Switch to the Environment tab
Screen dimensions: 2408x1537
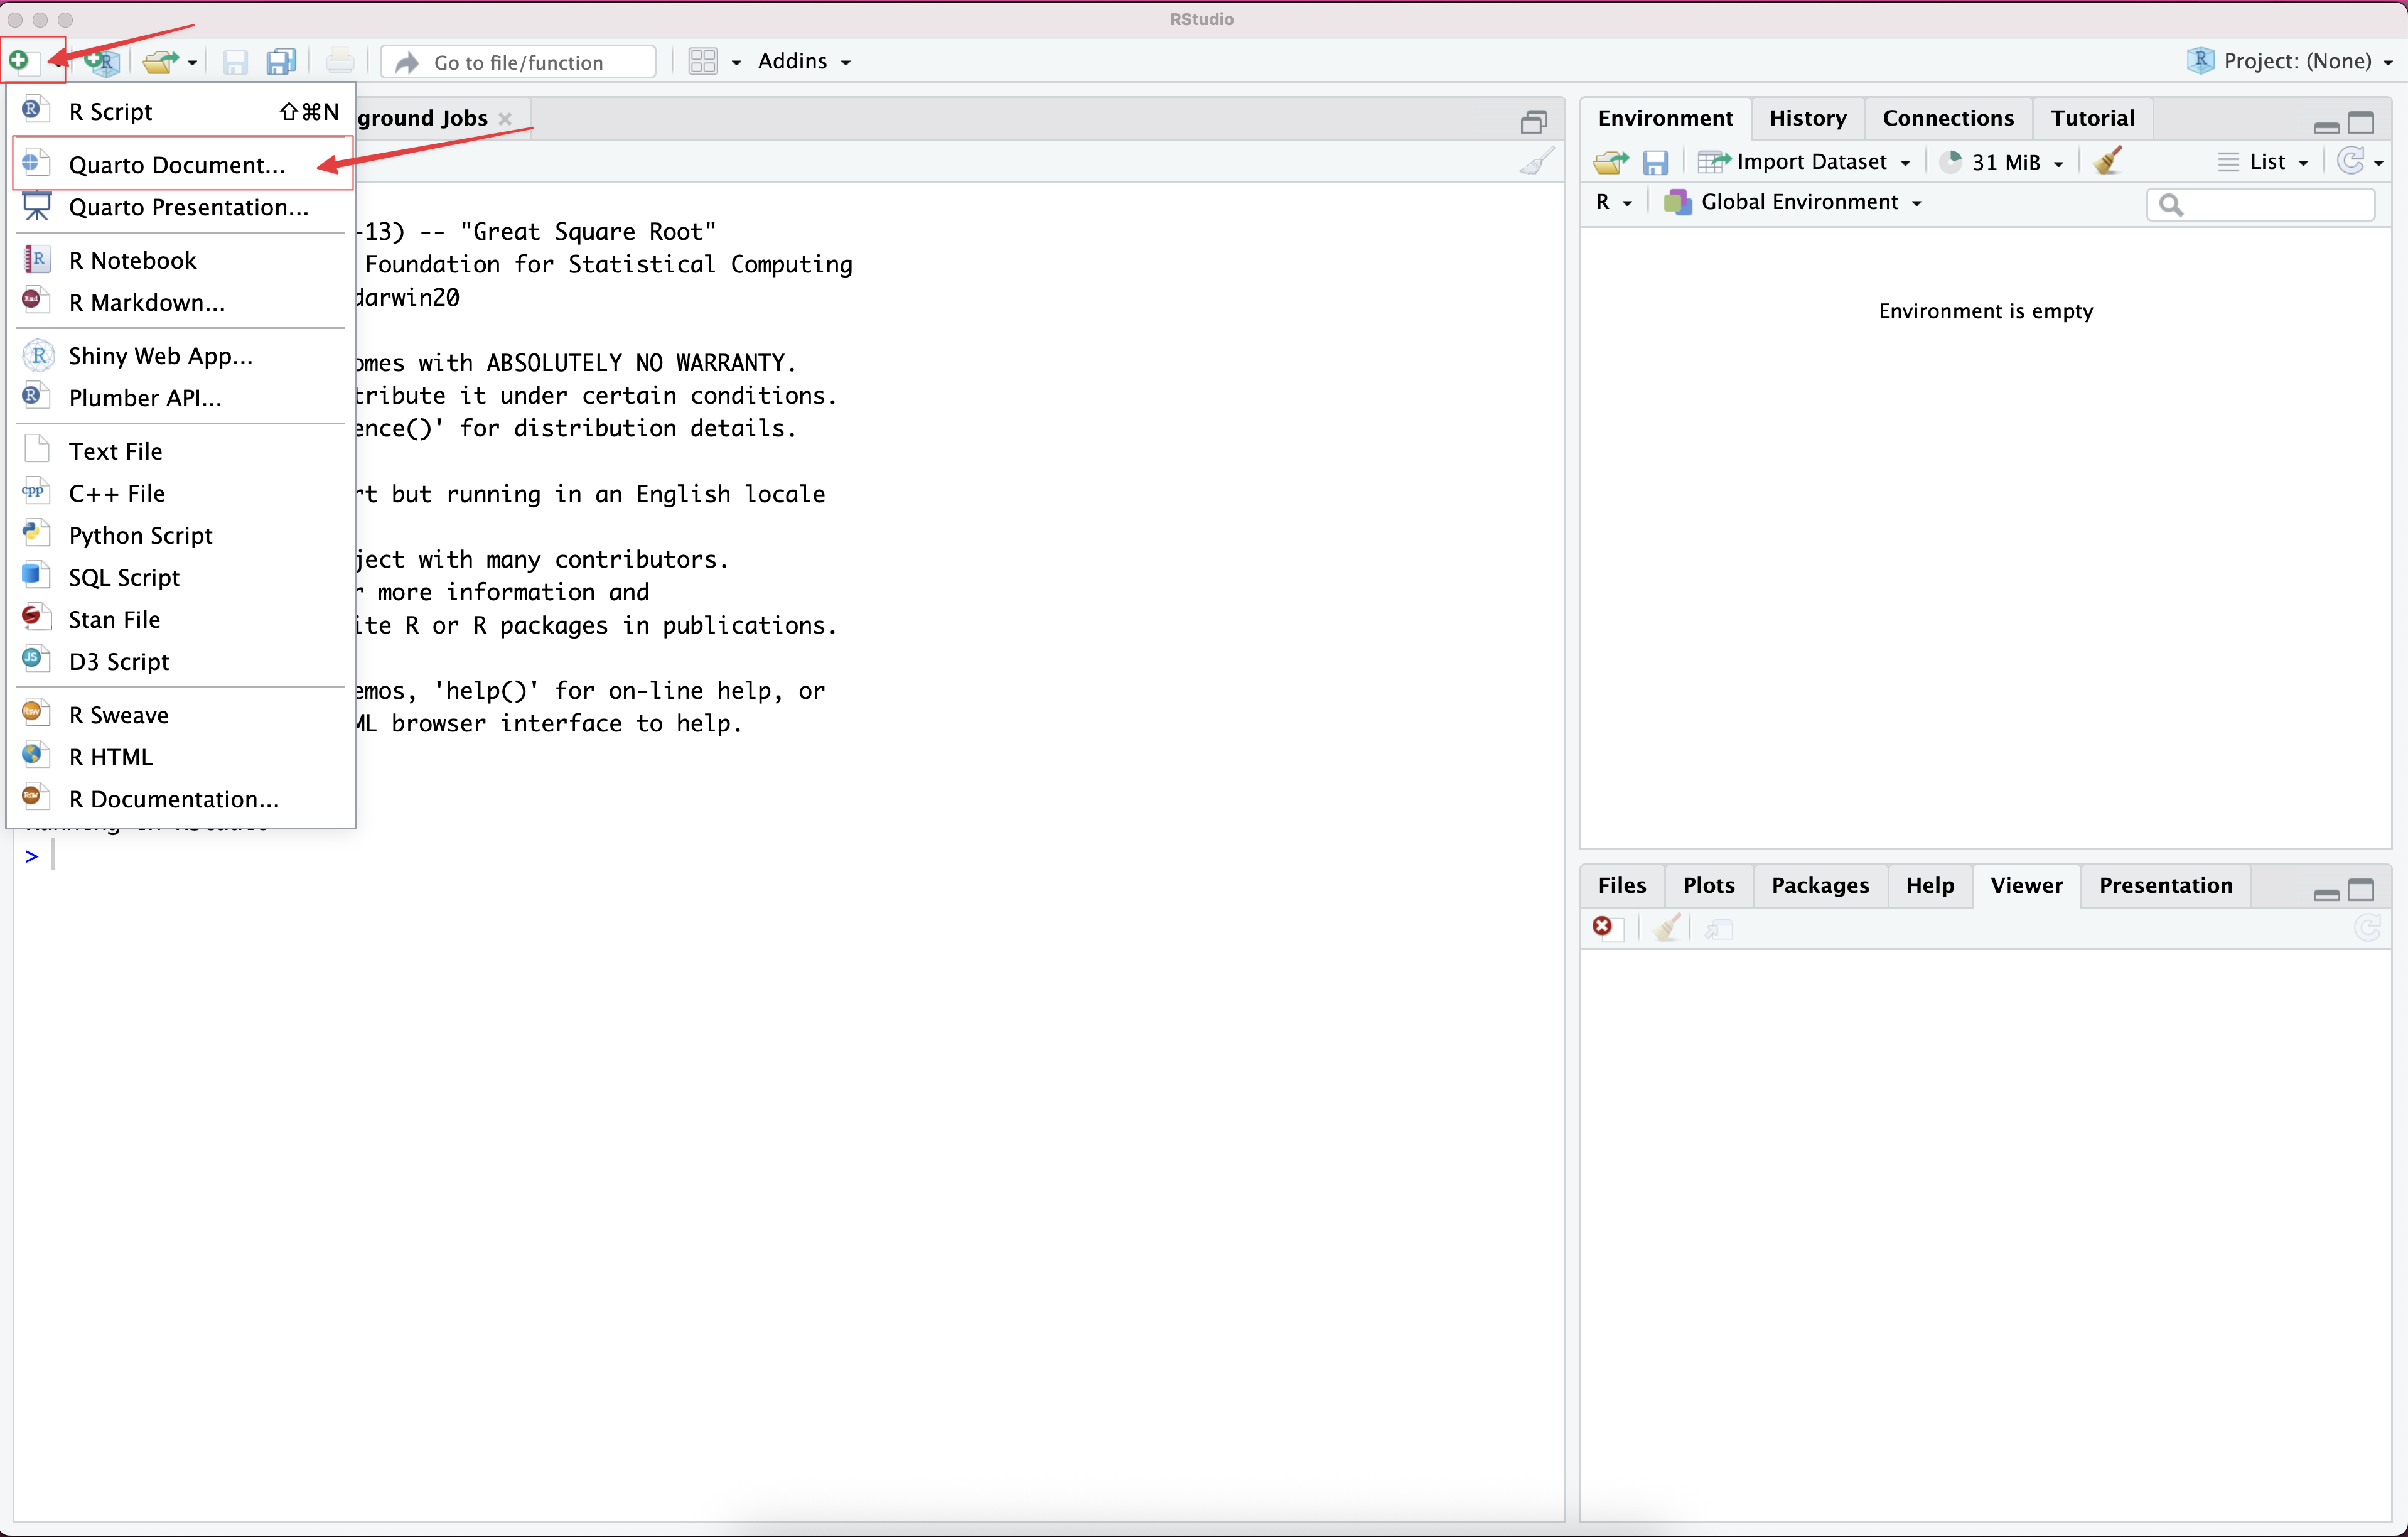1665,118
